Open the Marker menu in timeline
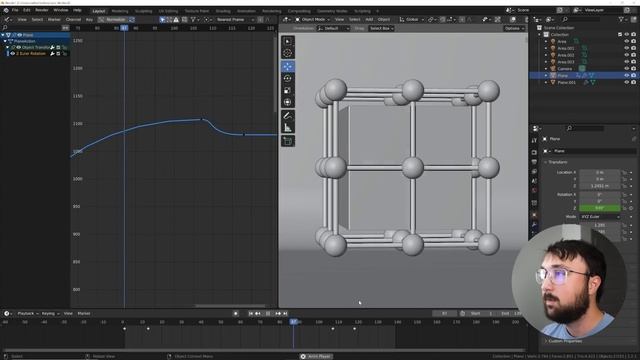The width and height of the screenshot is (640, 360). tap(84, 313)
